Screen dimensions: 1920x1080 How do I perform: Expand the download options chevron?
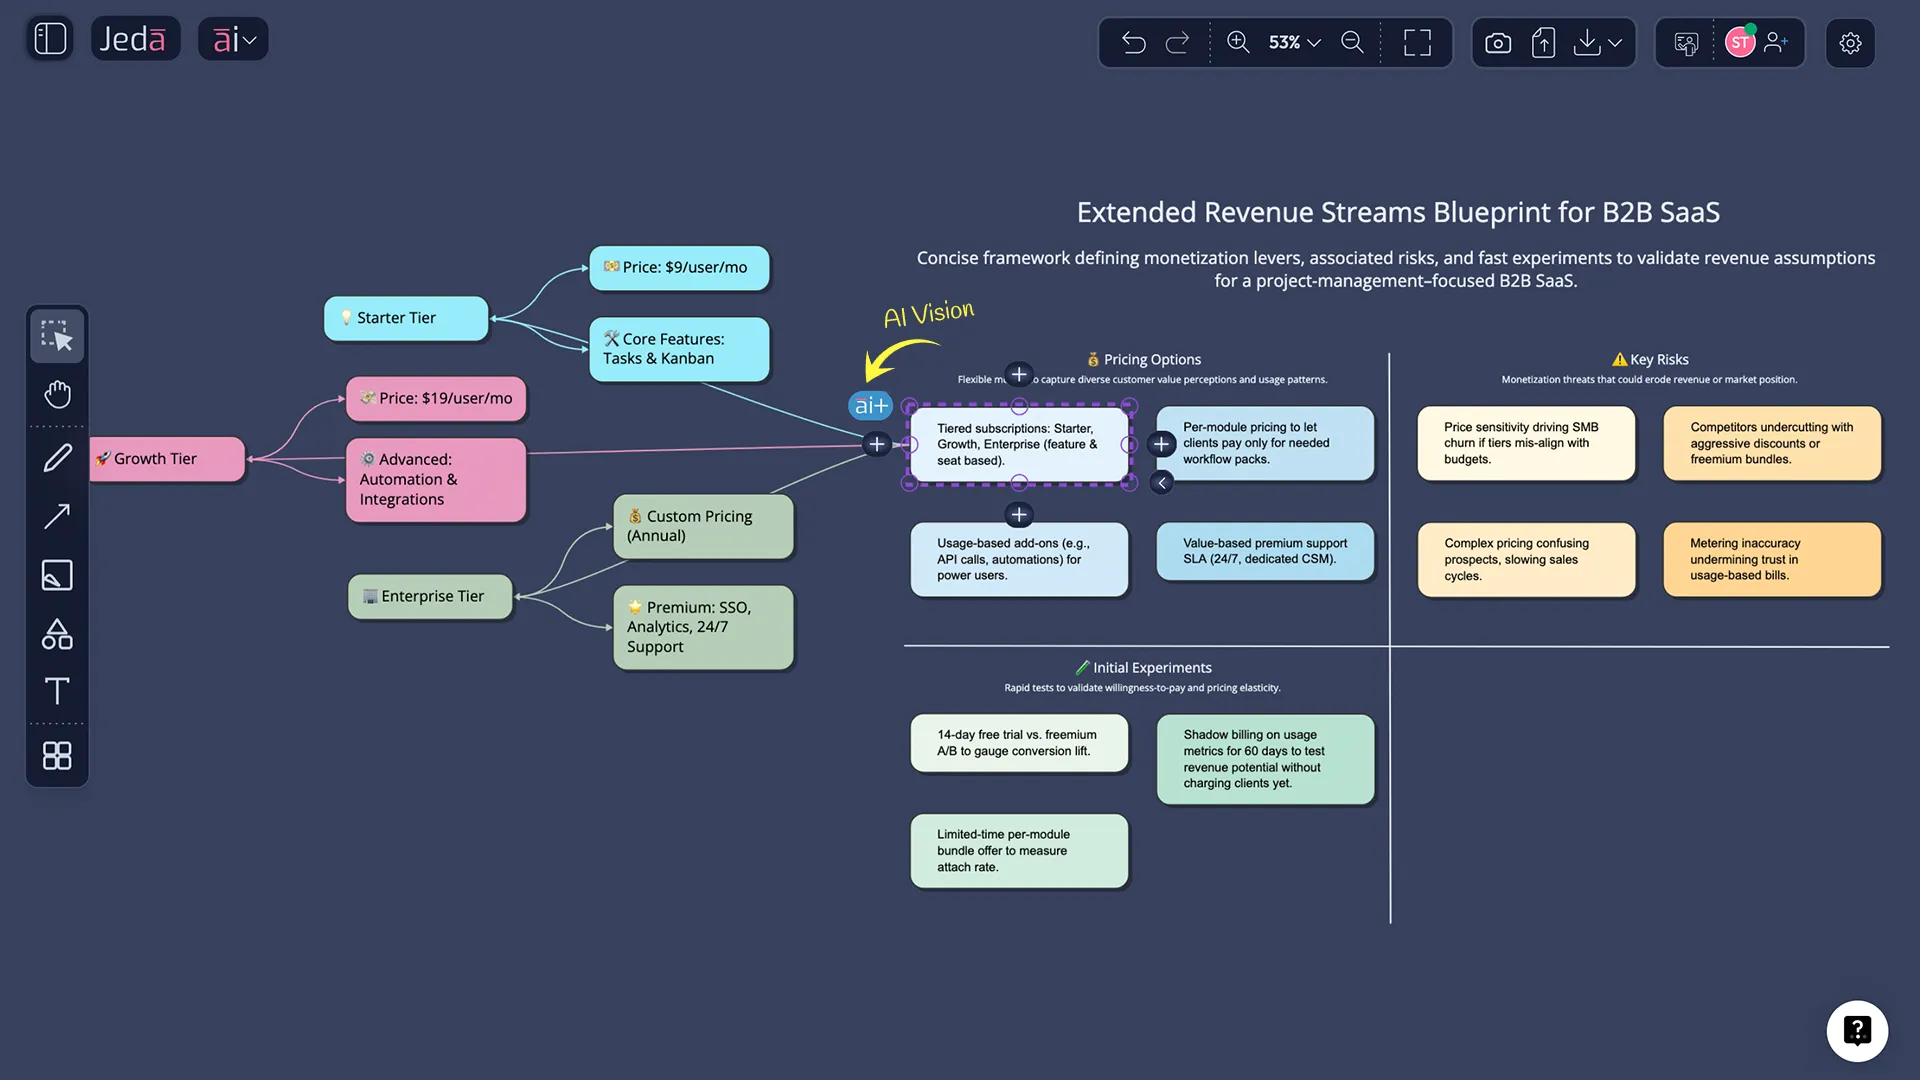(1614, 43)
